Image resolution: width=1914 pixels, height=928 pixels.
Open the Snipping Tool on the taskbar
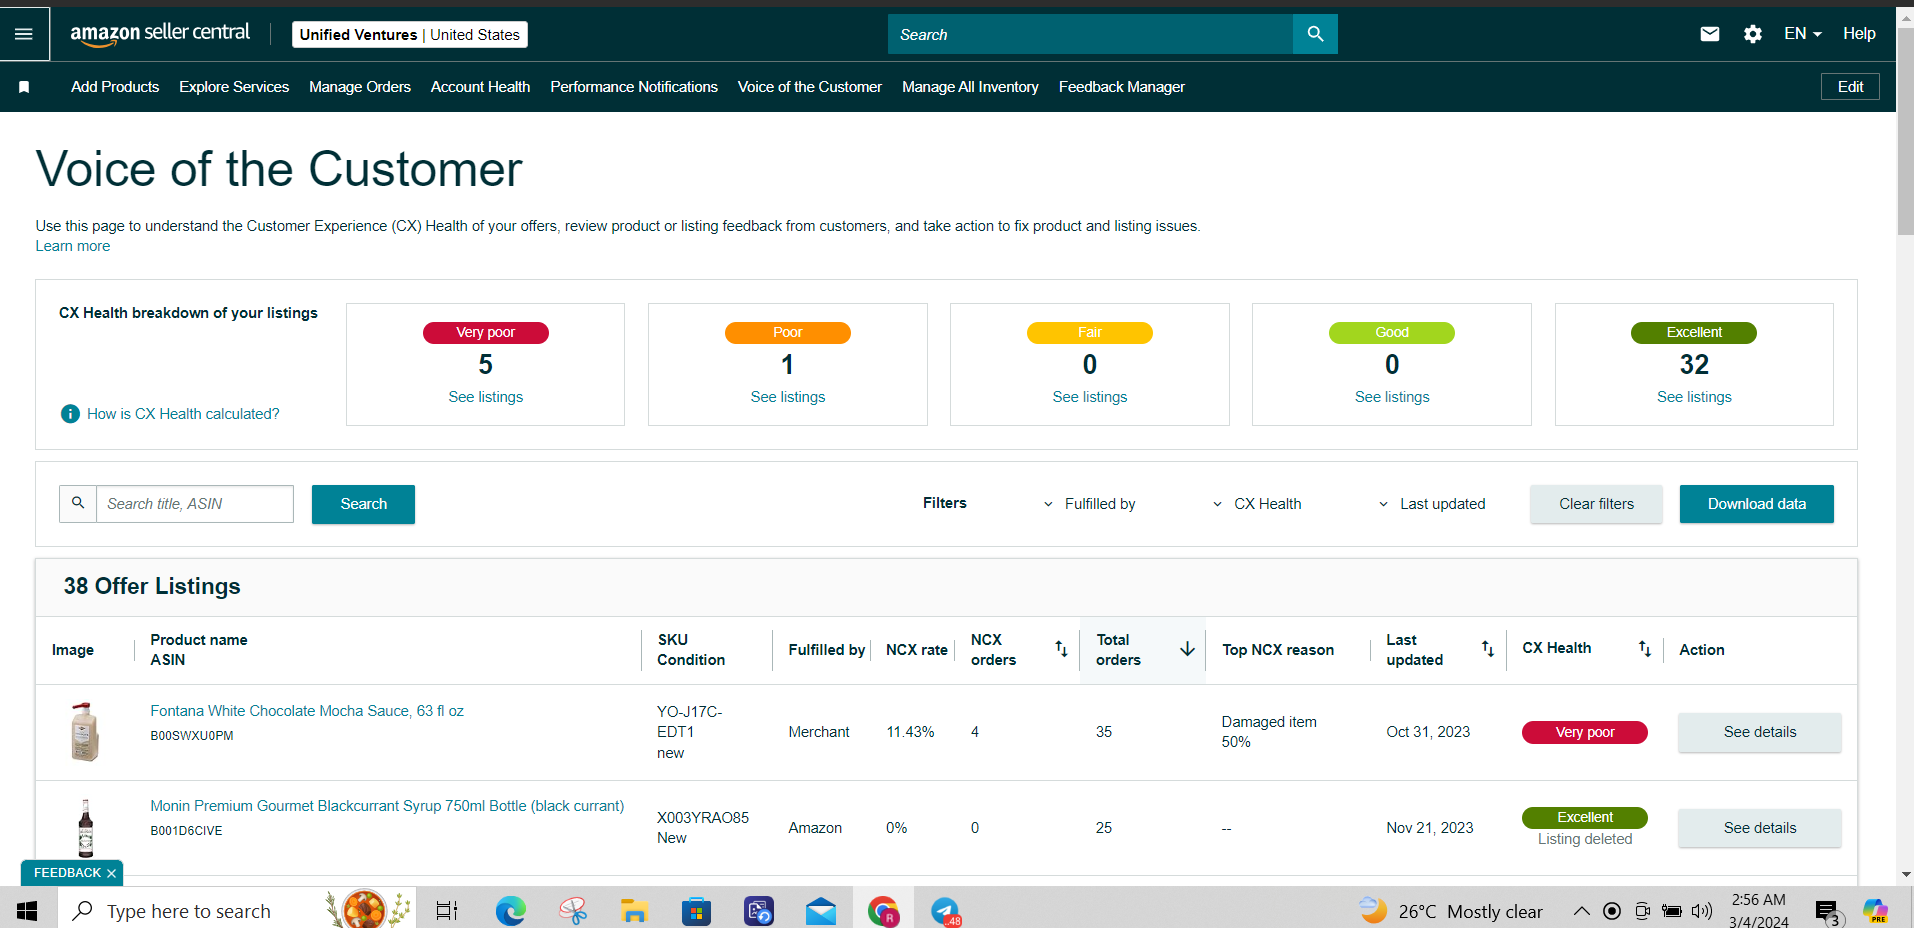click(x=573, y=911)
